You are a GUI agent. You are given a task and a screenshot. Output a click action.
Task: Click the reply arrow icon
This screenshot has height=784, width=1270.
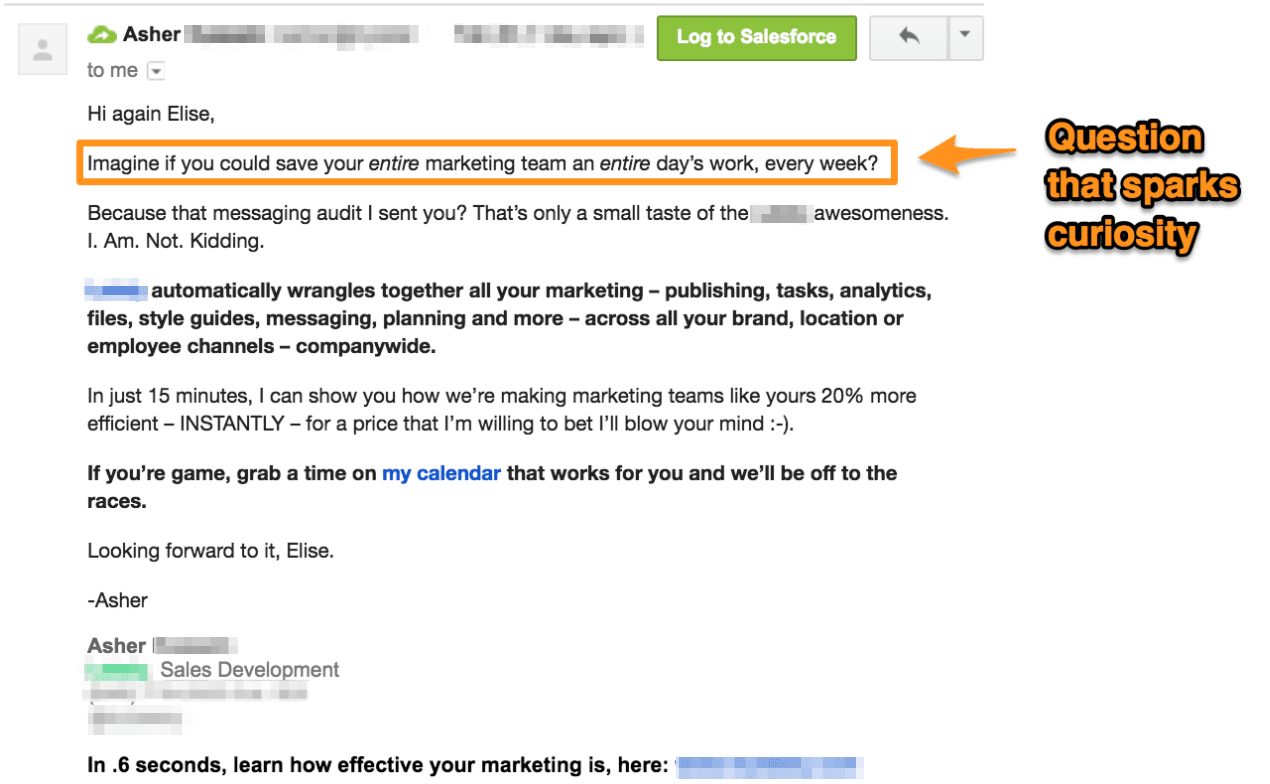pyautogui.click(x=908, y=38)
